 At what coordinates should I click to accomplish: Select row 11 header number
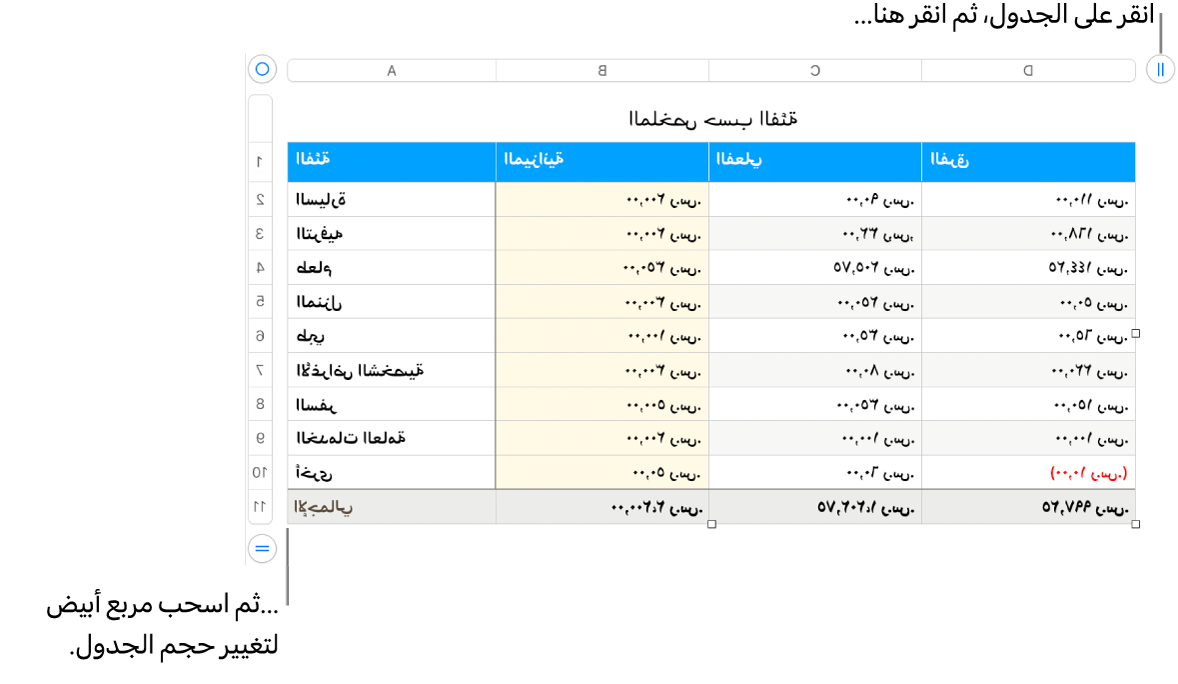[260, 507]
